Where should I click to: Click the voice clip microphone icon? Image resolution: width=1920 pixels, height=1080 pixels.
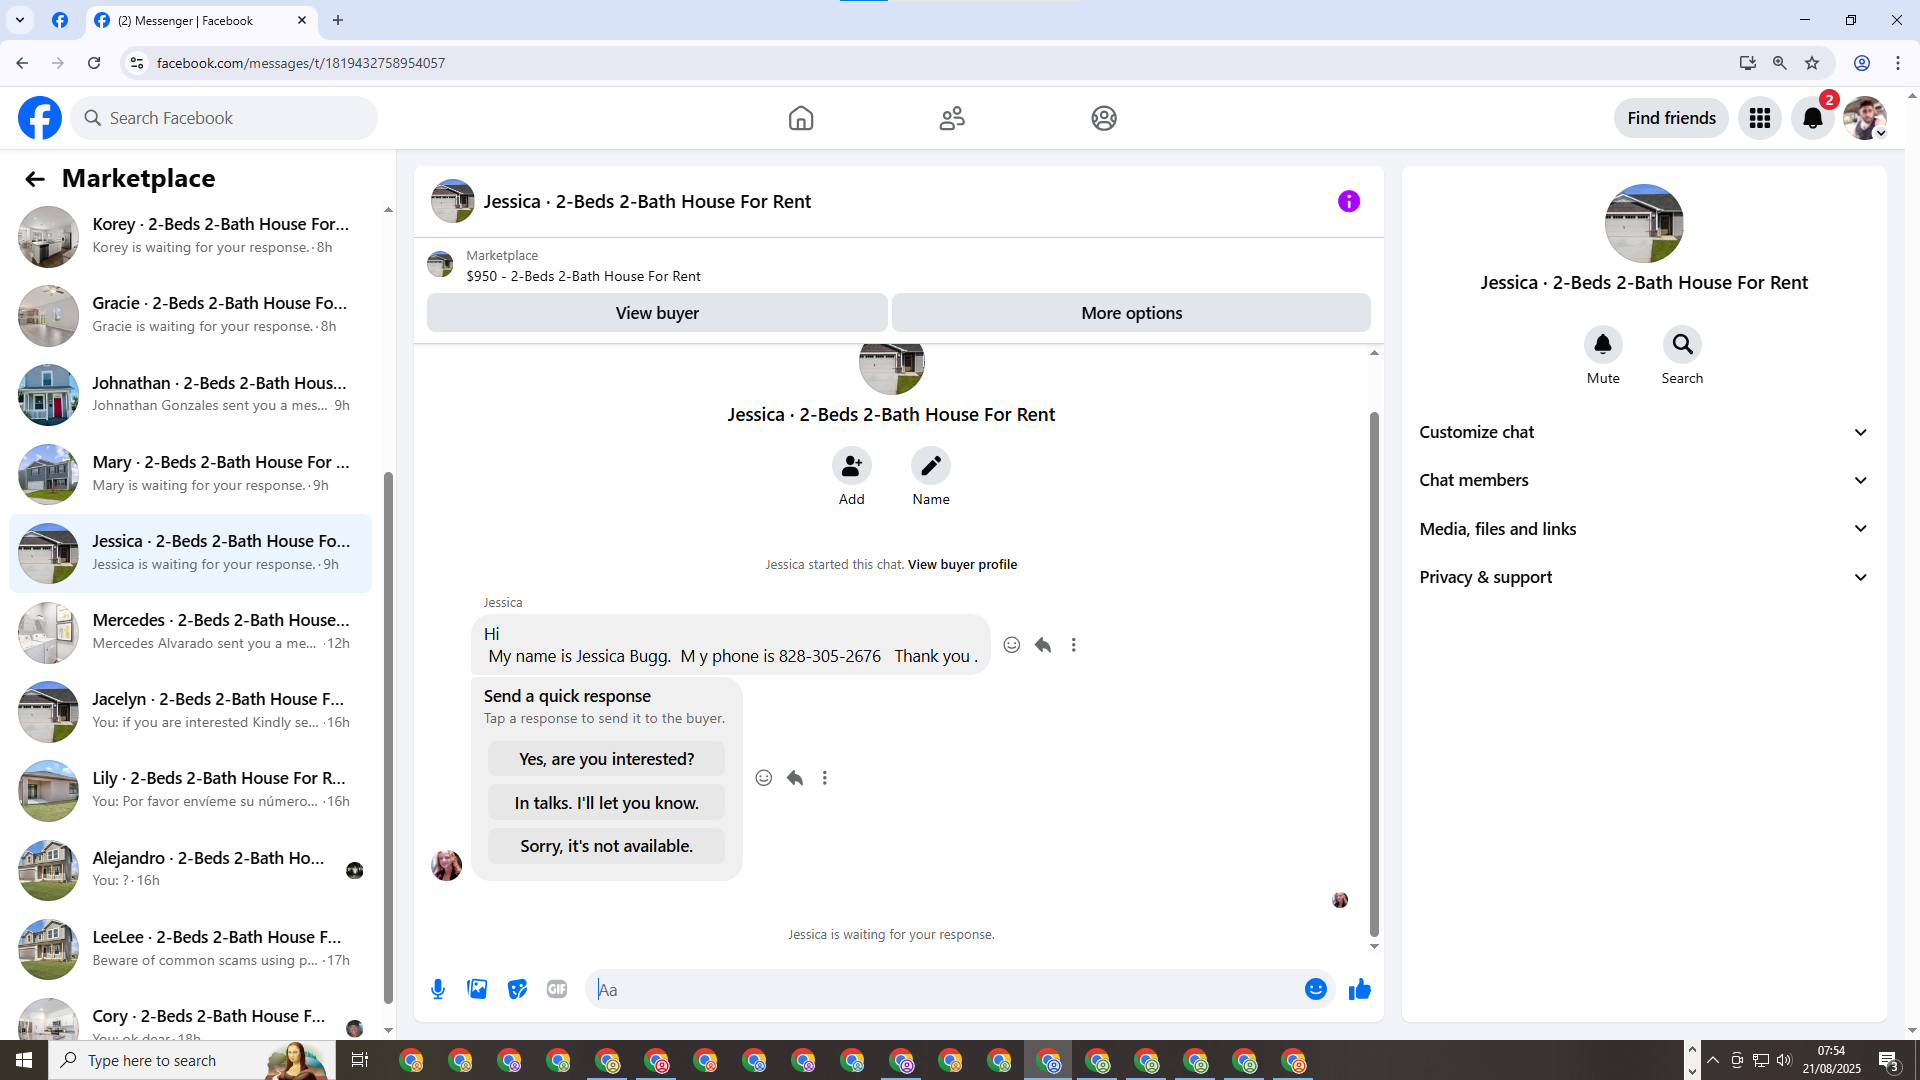(x=438, y=989)
